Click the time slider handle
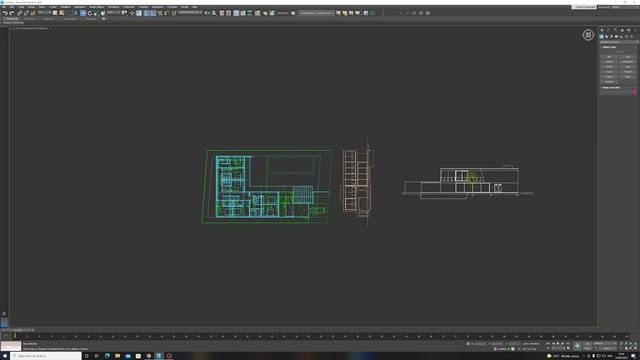640x360 pixels. [x=18, y=330]
